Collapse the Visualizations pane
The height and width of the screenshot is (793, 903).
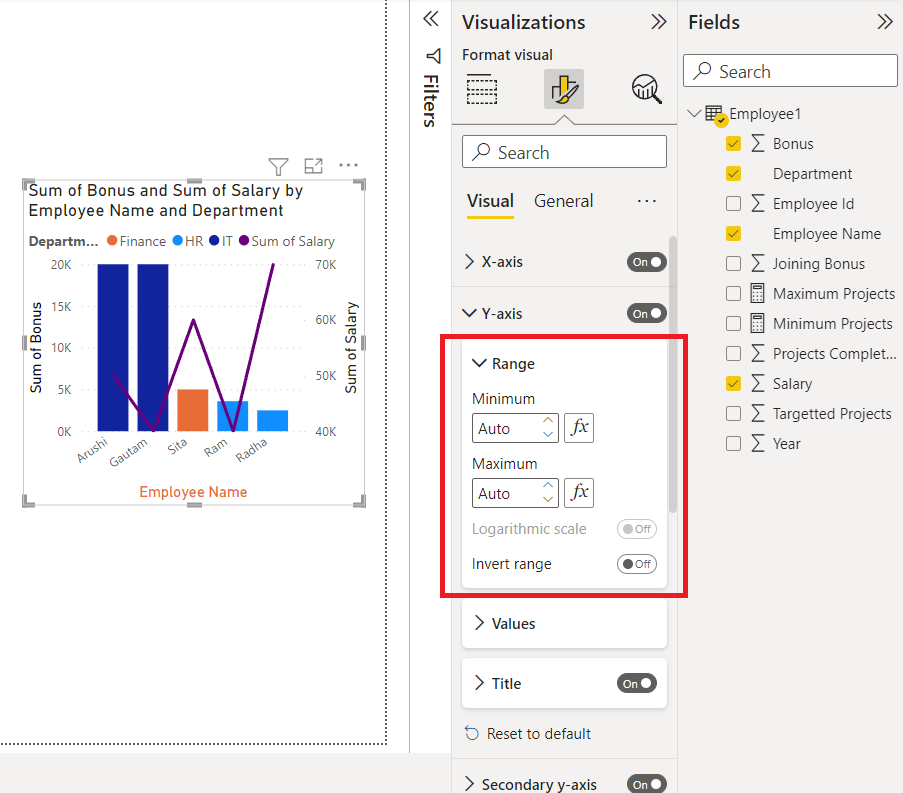658,22
